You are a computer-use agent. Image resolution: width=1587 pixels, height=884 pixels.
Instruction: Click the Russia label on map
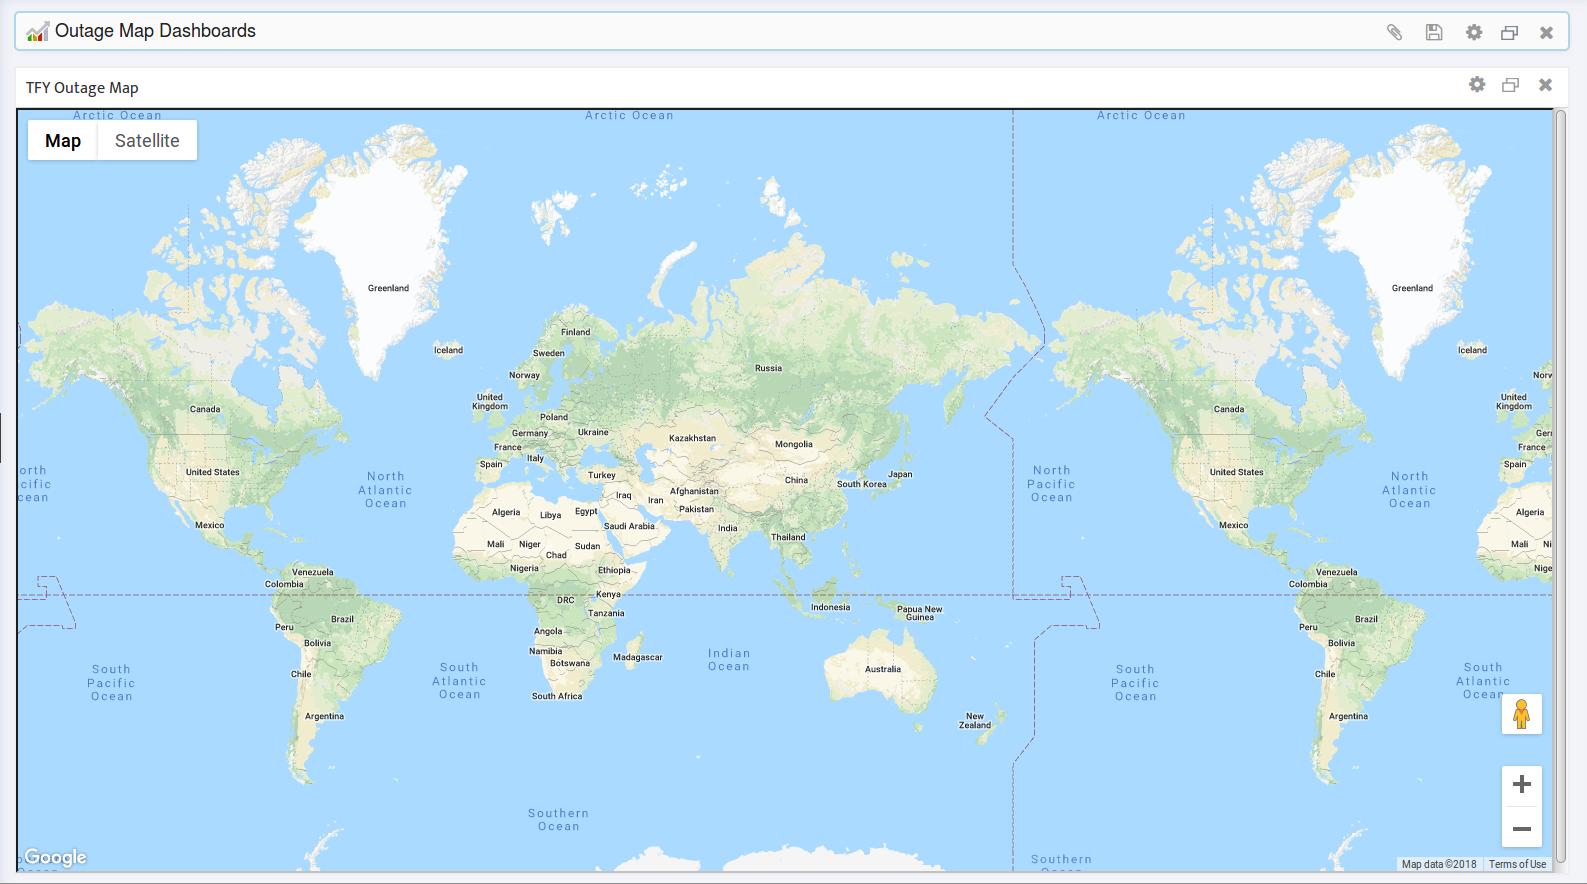768,368
